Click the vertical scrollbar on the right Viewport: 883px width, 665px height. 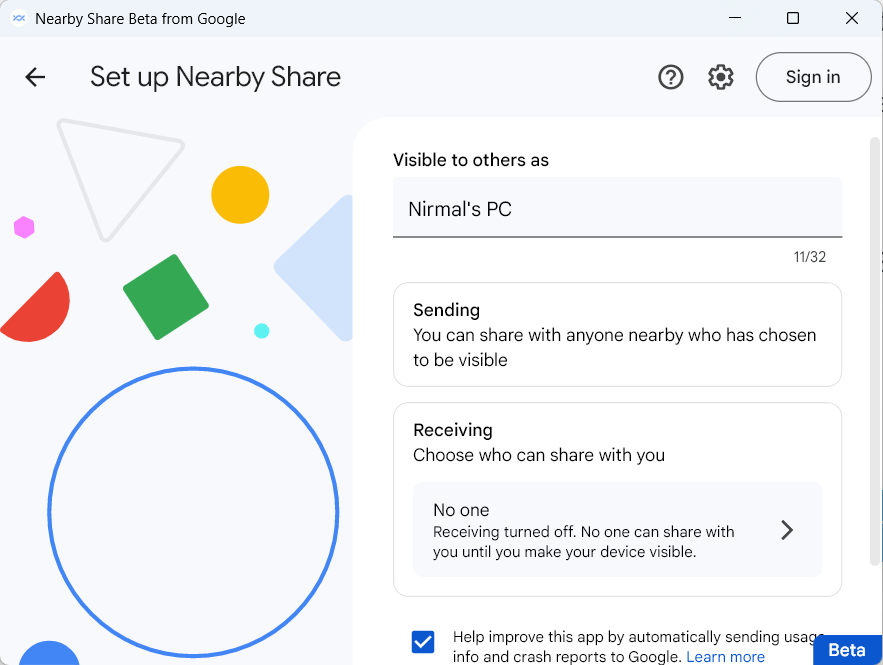click(x=875, y=350)
